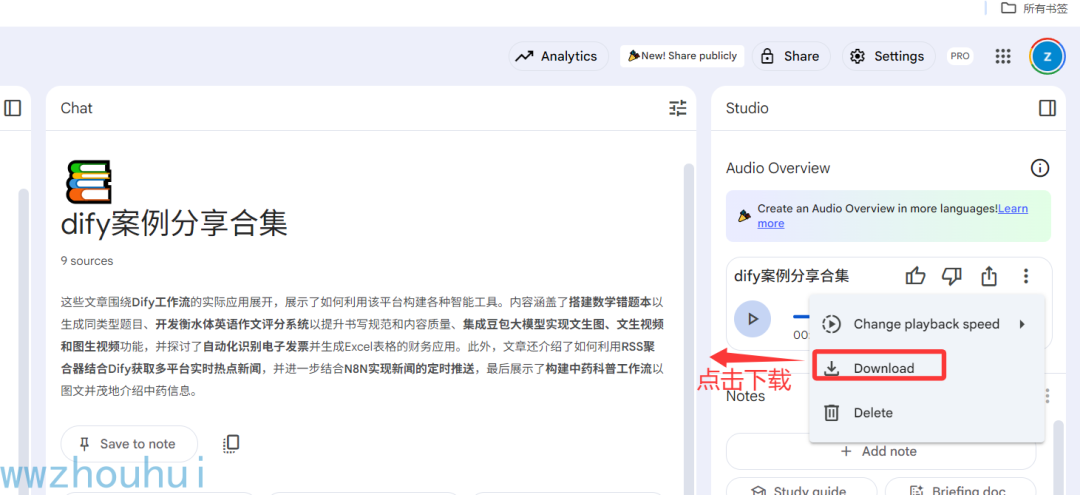
Task: Open notebook Settings
Action: click(889, 56)
